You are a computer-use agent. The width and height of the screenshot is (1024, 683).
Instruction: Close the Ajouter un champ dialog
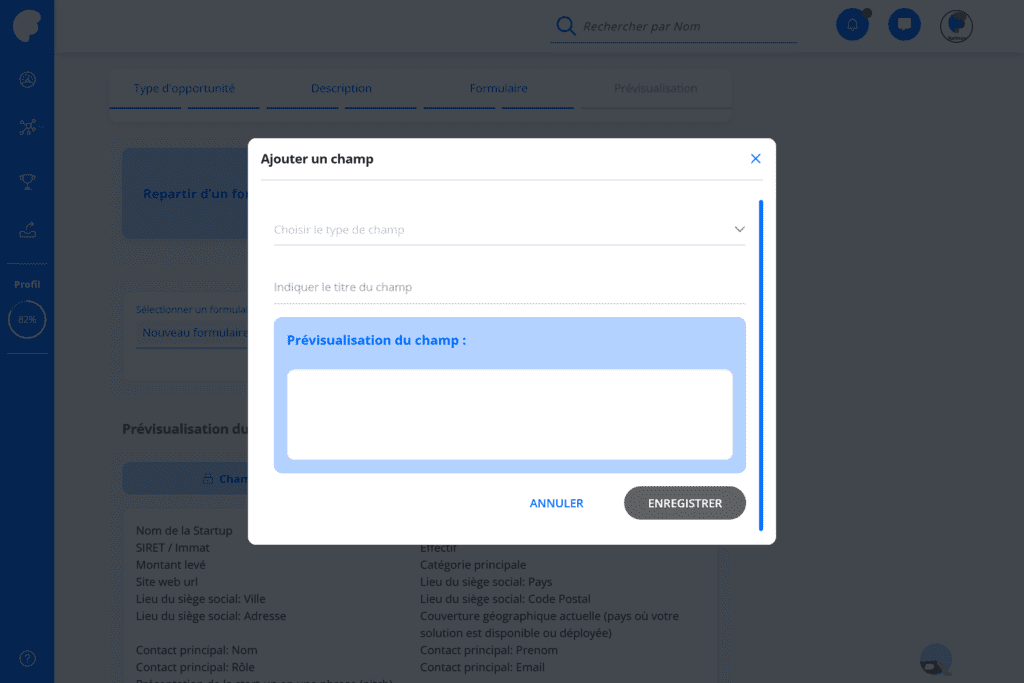coord(756,159)
